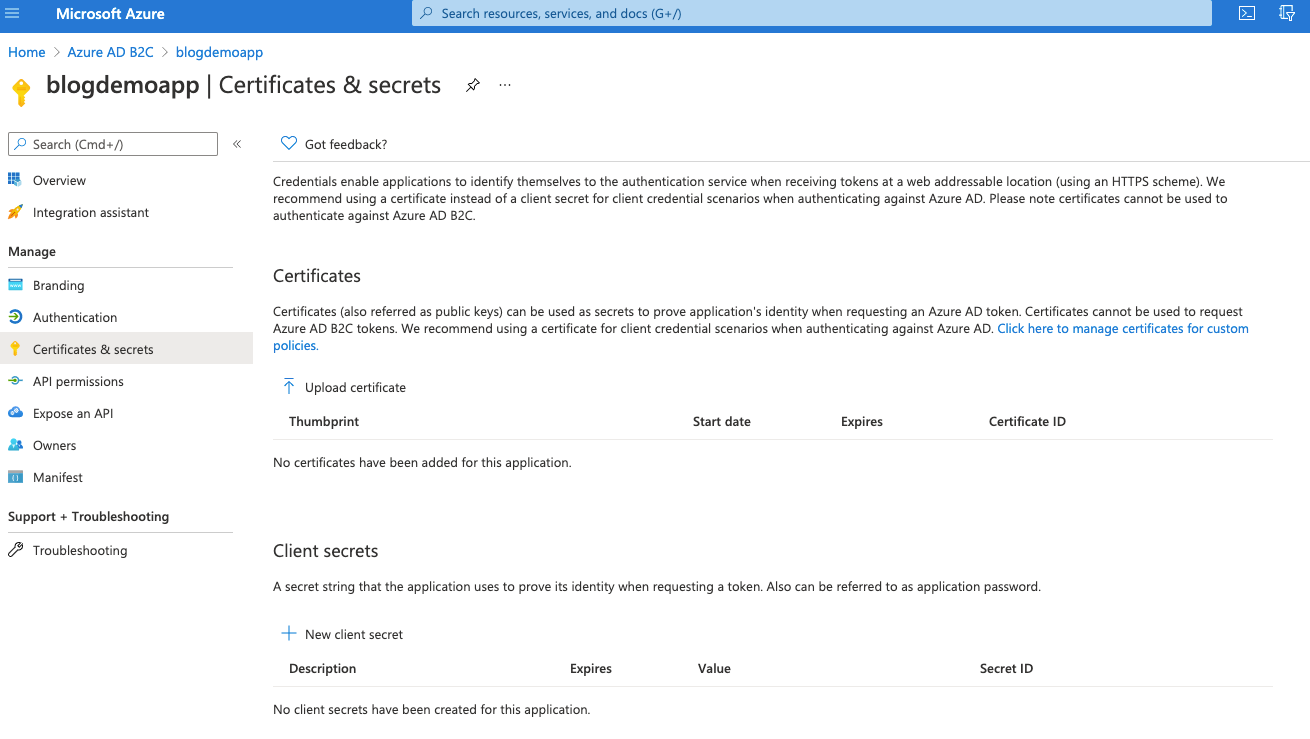Click the Secret ID column header

pos(1006,668)
